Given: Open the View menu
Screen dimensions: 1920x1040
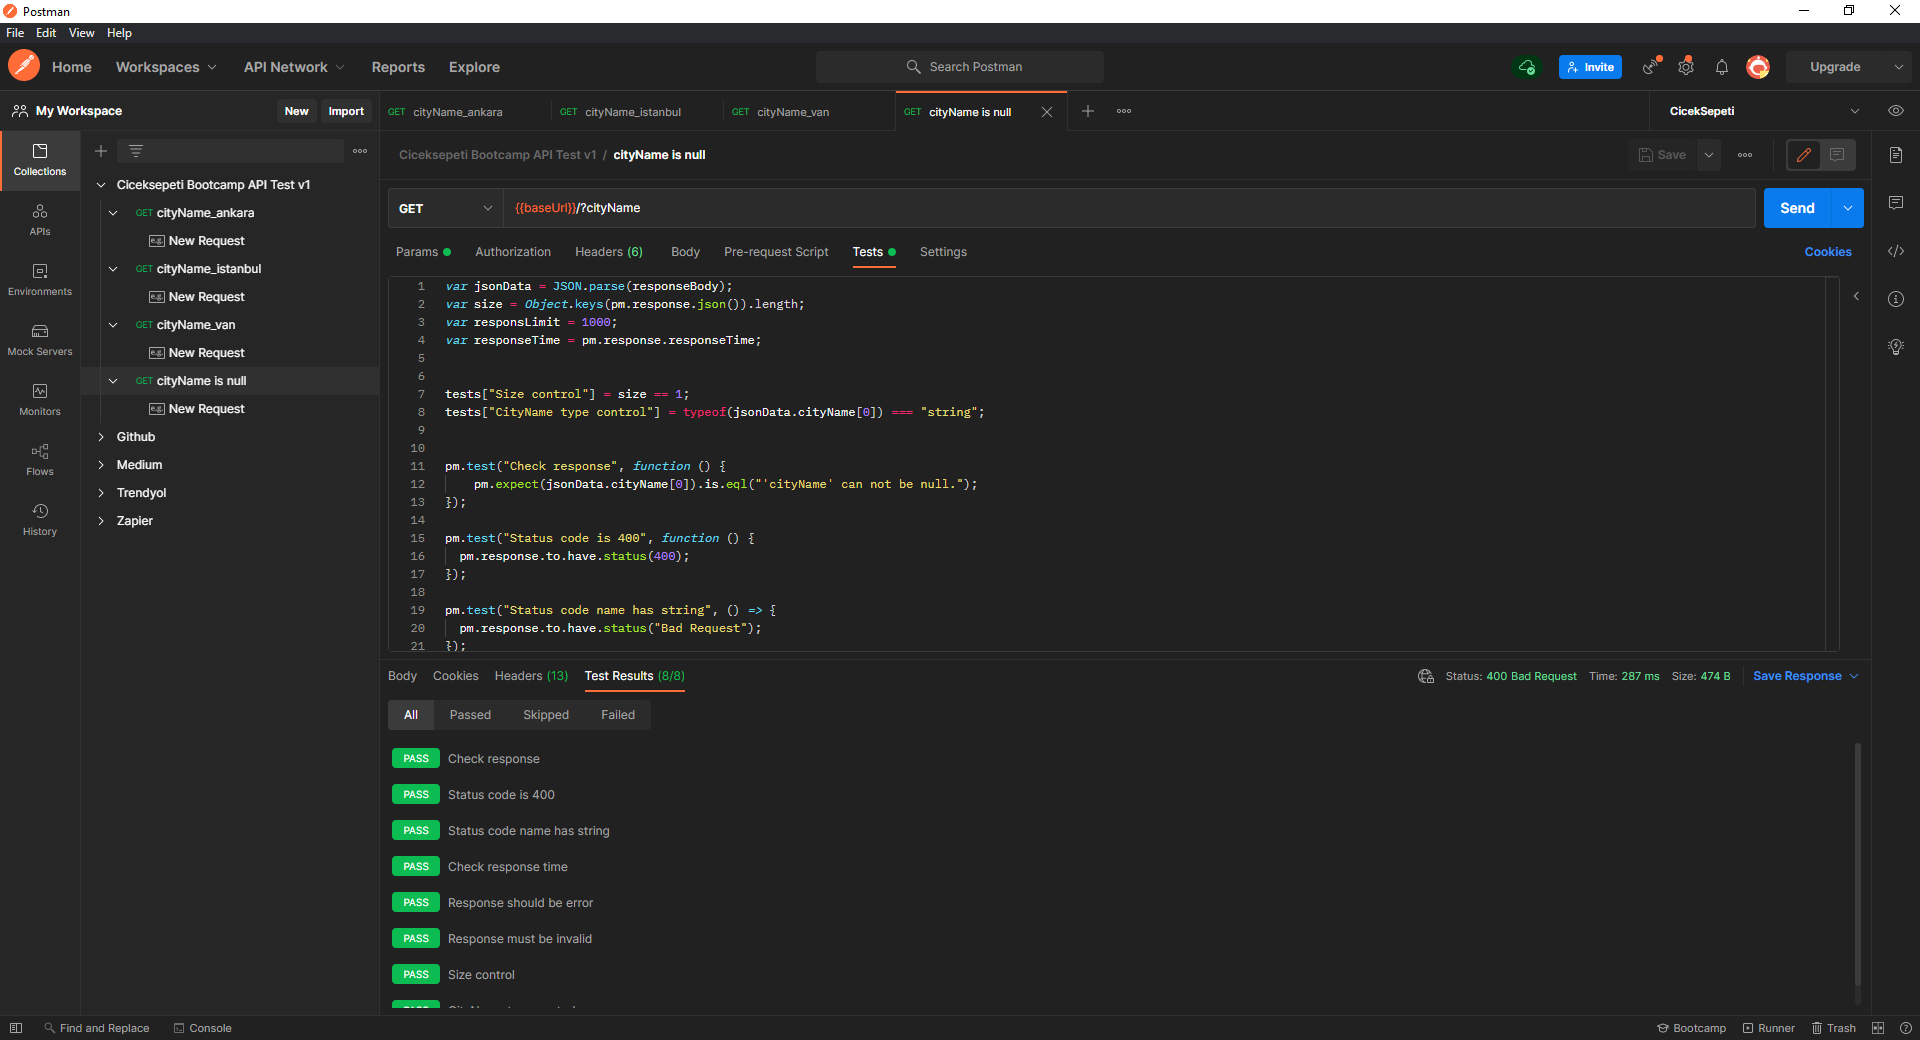Looking at the screenshot, I should [x=81, y=32].
